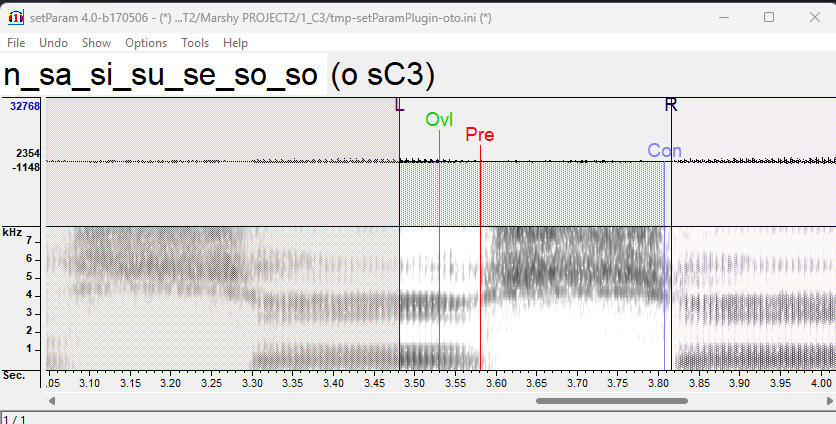Click the scrollbar left arrow
The width and height of the screenshot is (836, 424).
53,401
